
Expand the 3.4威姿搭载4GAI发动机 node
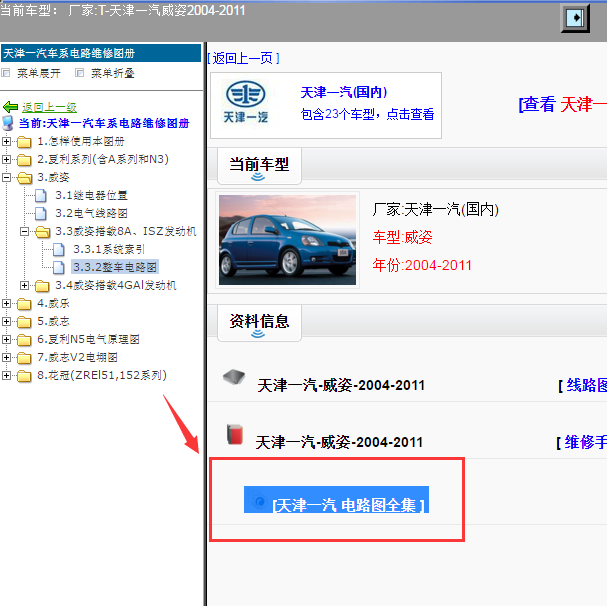click(x=24, y=285)
